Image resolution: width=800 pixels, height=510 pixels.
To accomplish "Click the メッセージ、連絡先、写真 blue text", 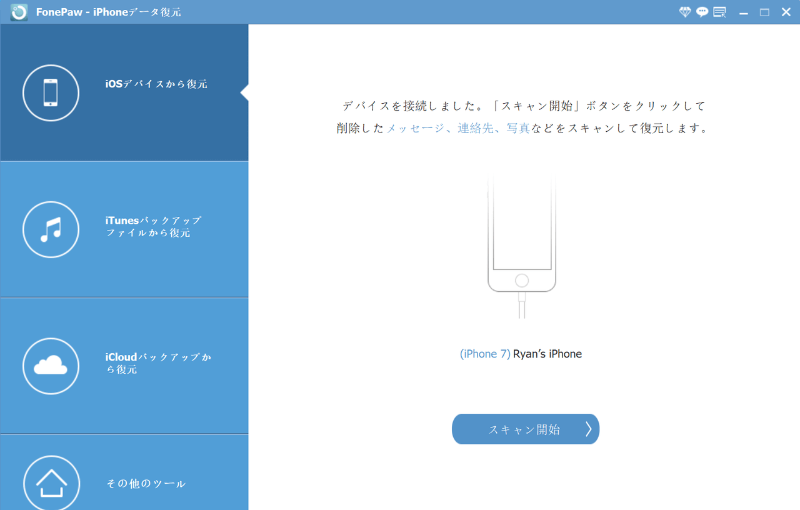I will [x=458, y=128].
